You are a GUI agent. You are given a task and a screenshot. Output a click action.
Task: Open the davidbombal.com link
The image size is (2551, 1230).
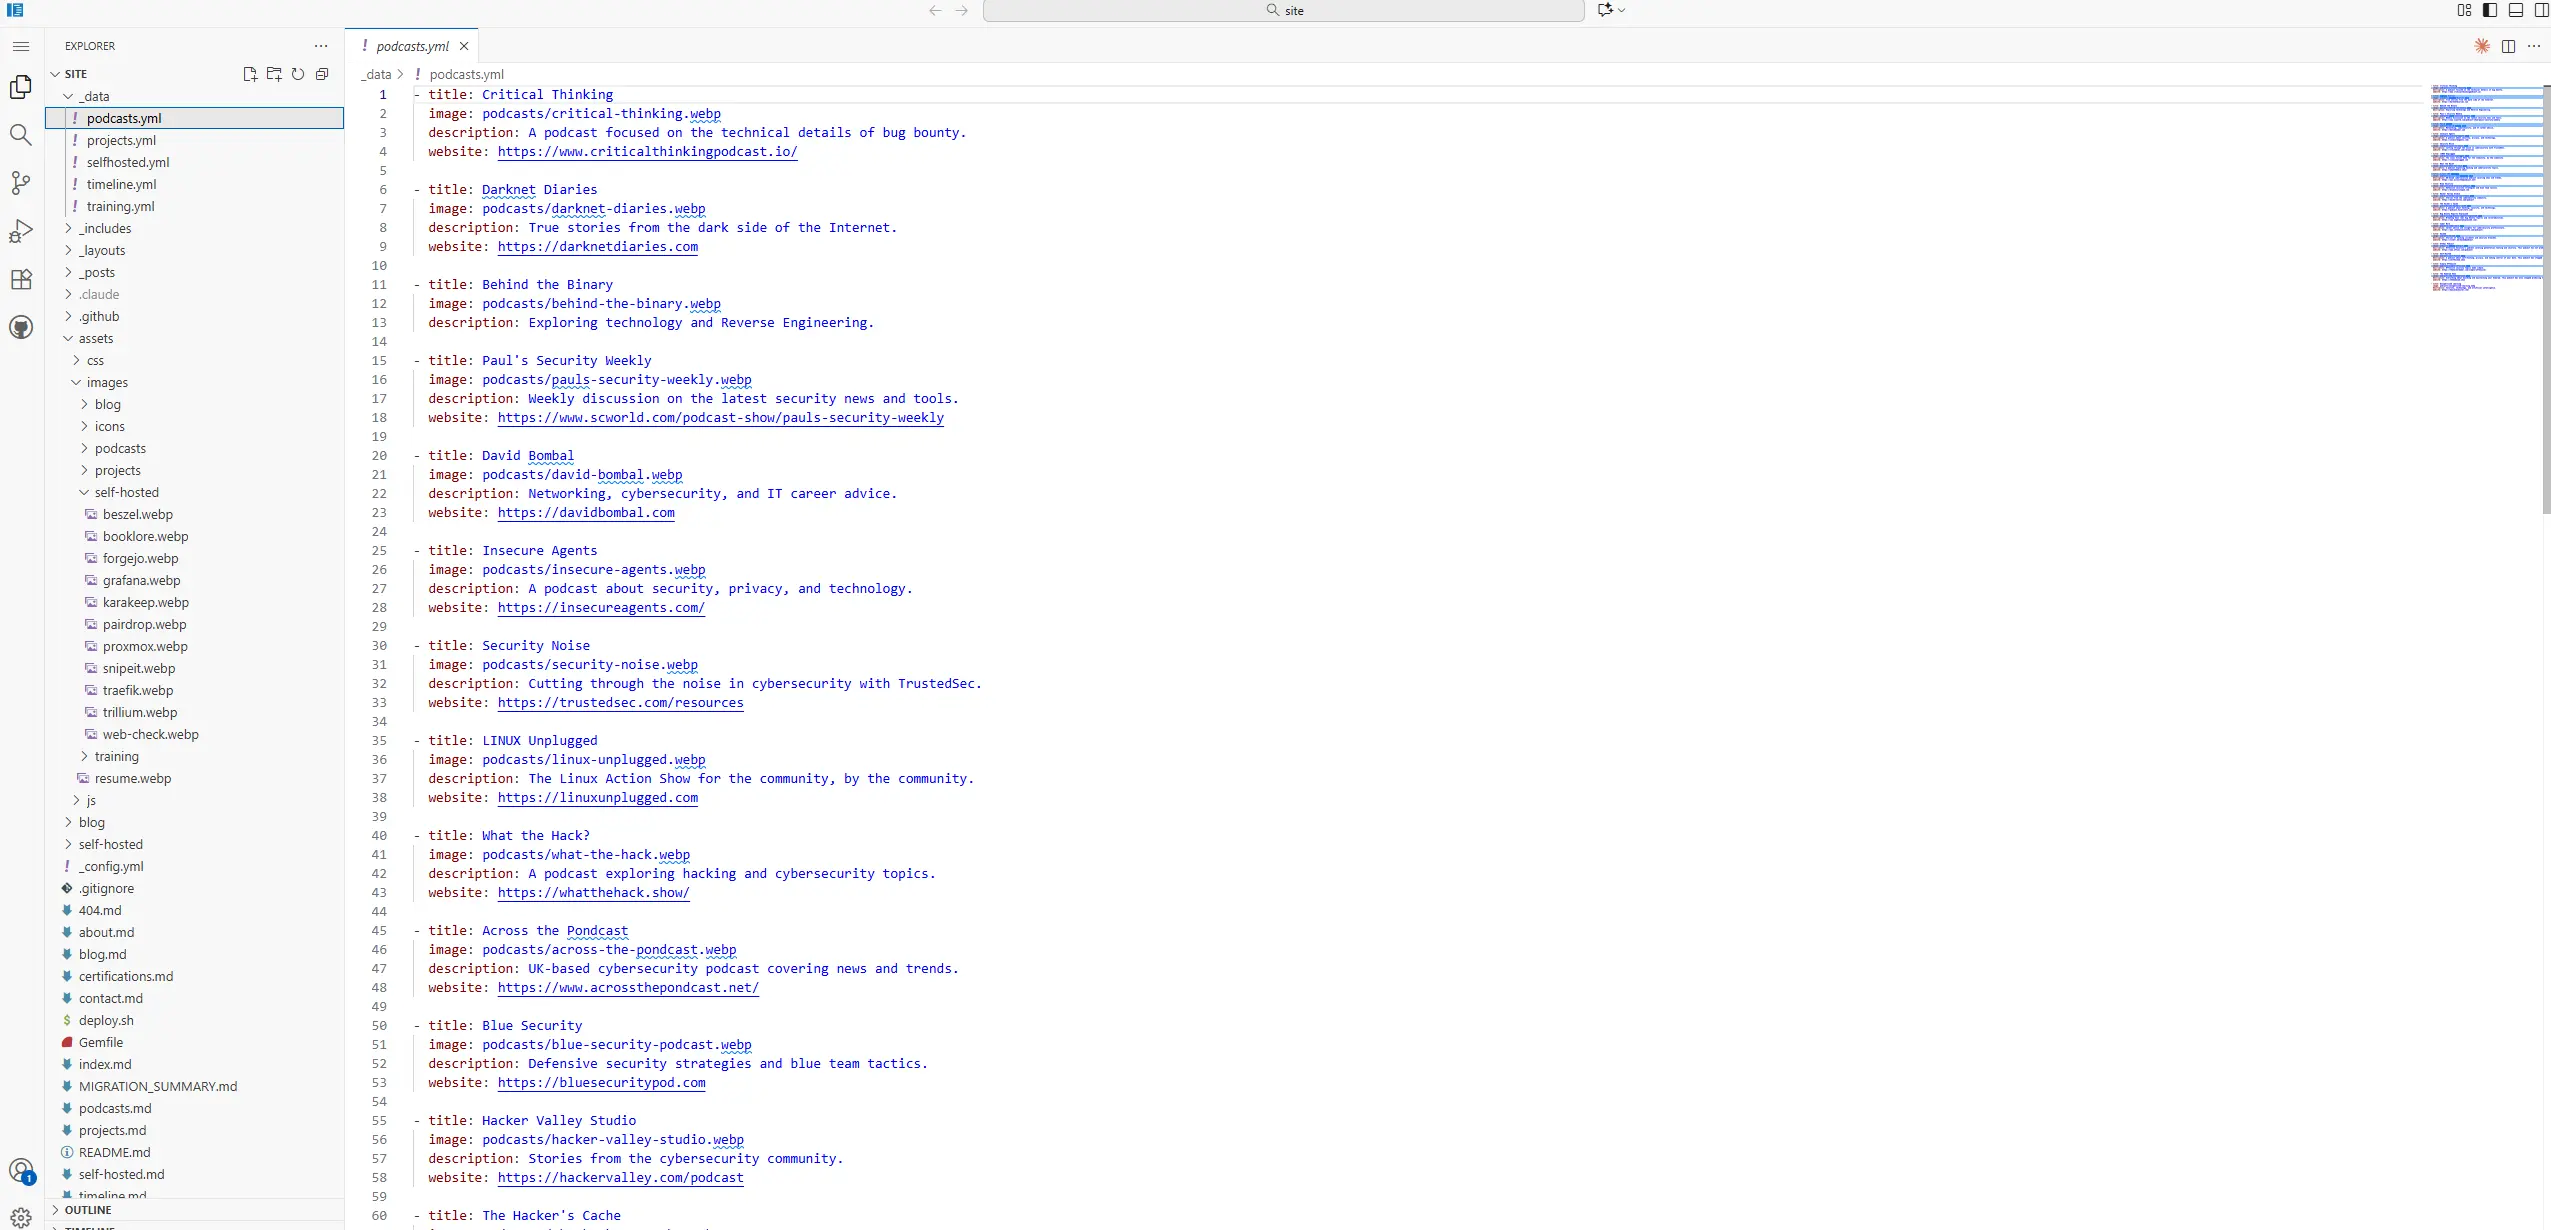[586, 513]
